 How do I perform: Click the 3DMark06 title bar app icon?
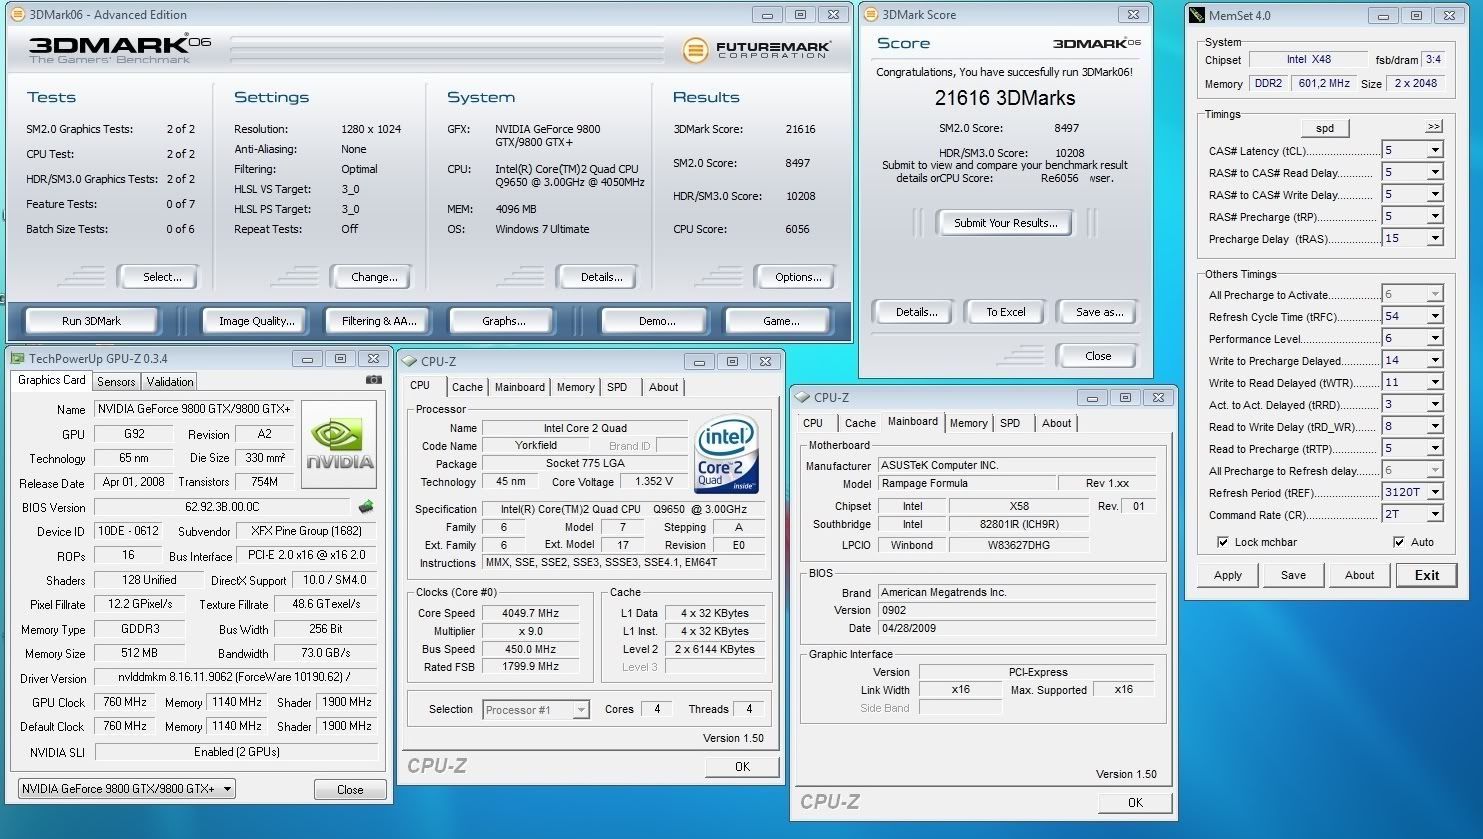pos(17,15)
